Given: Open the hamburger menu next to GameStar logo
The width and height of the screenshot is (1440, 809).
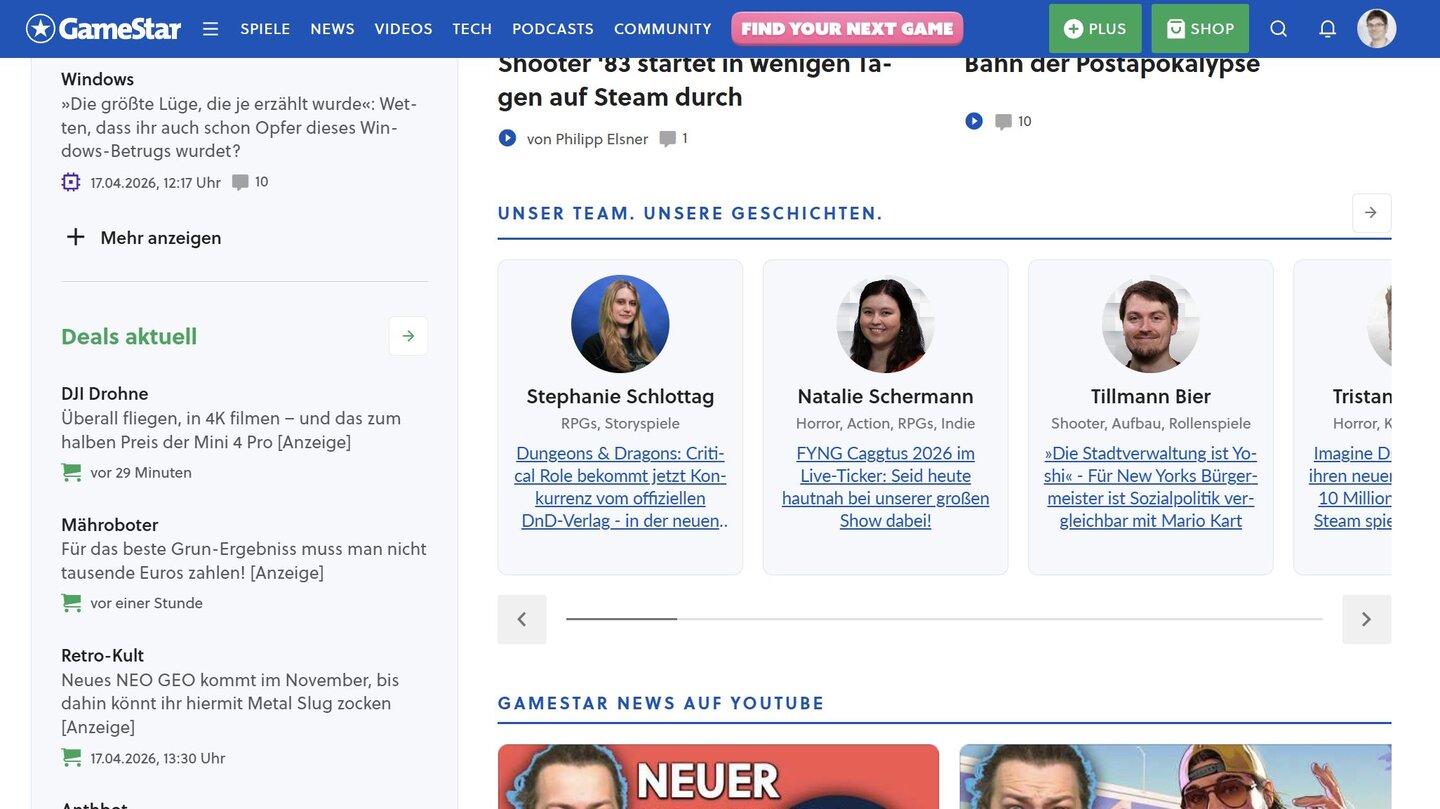Looking at the screenshot, I should pyautogui.click(x=210, y=29).
